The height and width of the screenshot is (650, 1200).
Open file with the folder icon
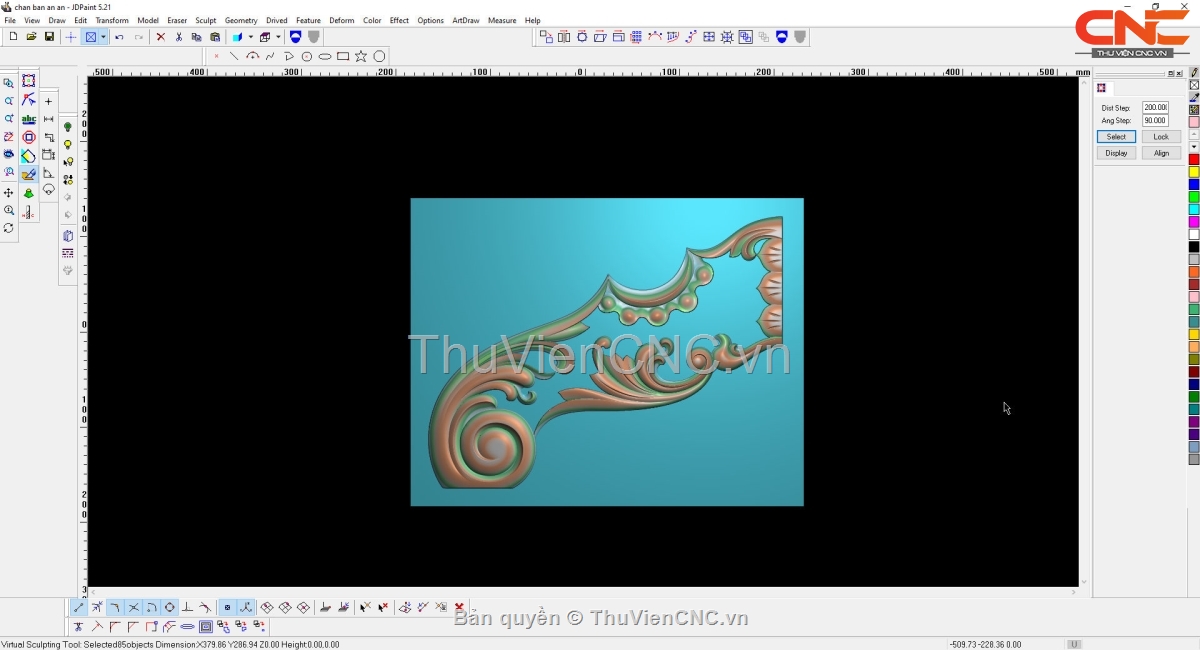coord(31,37)
